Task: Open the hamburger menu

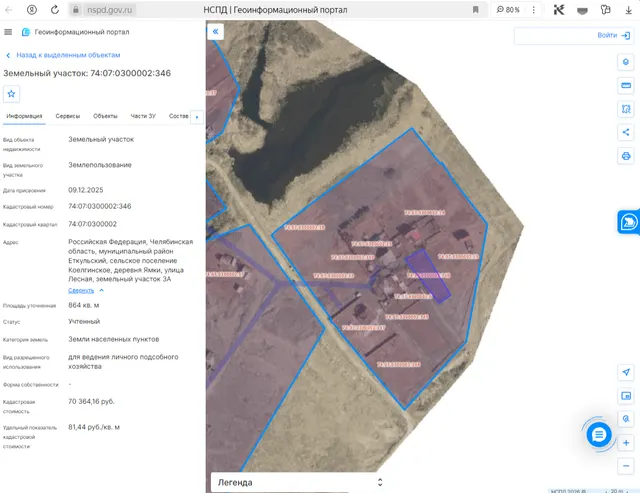Action: click(8, 32)
